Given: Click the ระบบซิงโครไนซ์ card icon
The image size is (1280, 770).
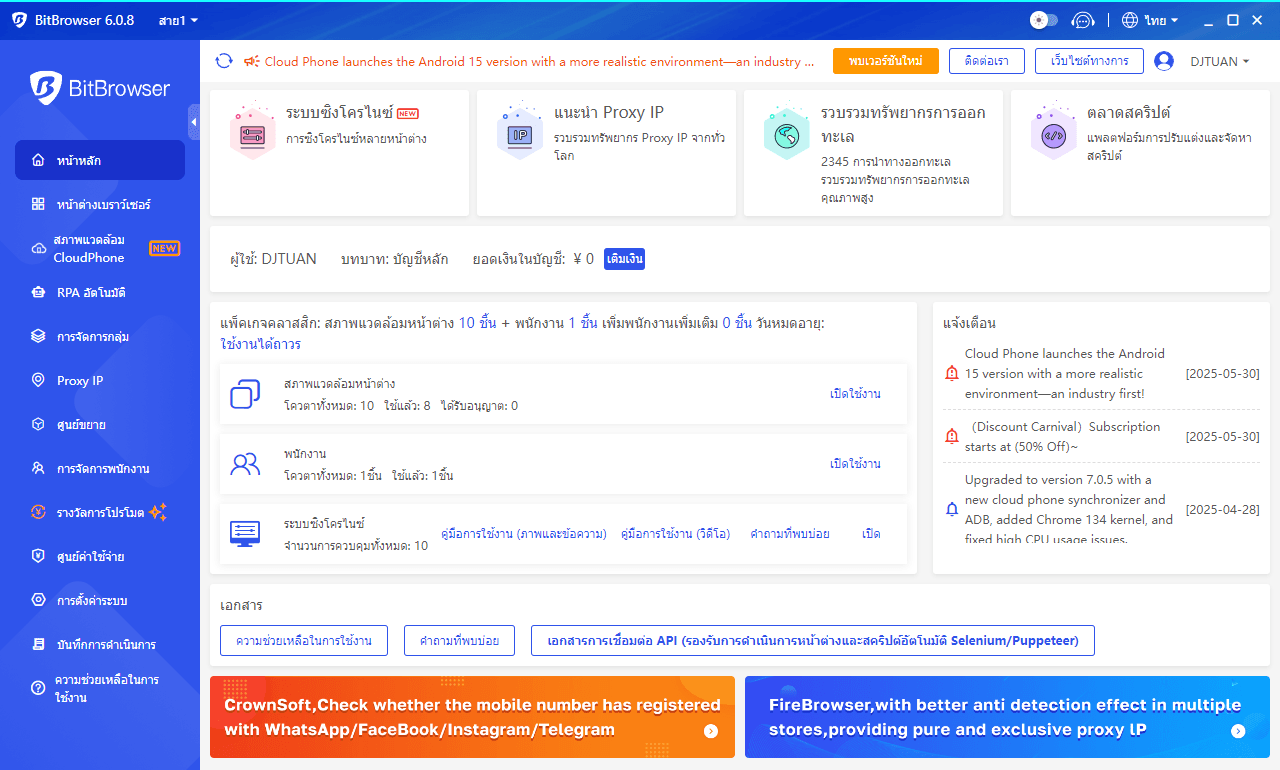Looking at the screenshot, I should pos(252,133).
